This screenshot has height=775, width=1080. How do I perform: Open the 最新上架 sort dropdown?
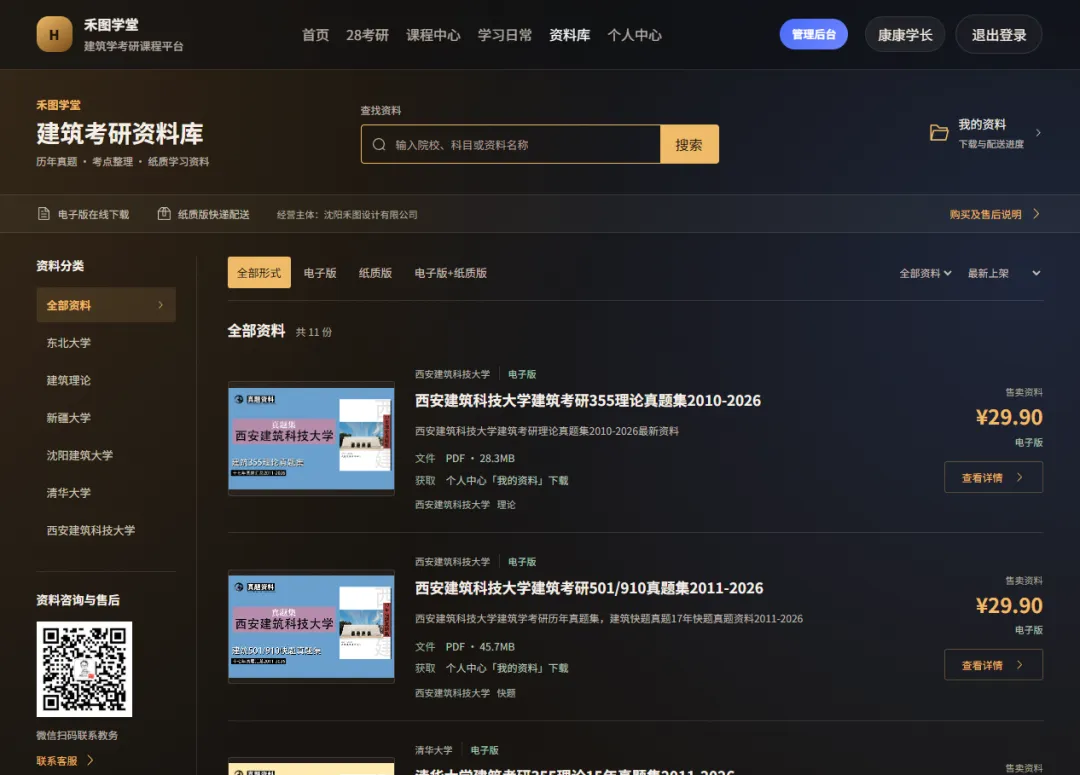coord(1004,273)
